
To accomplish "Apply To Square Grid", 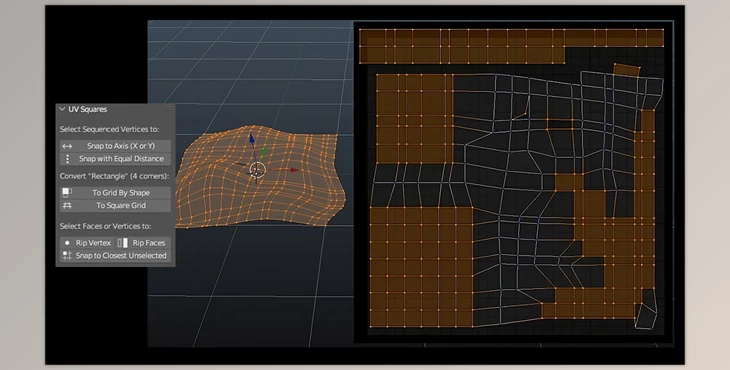I will tap(115, 205).
